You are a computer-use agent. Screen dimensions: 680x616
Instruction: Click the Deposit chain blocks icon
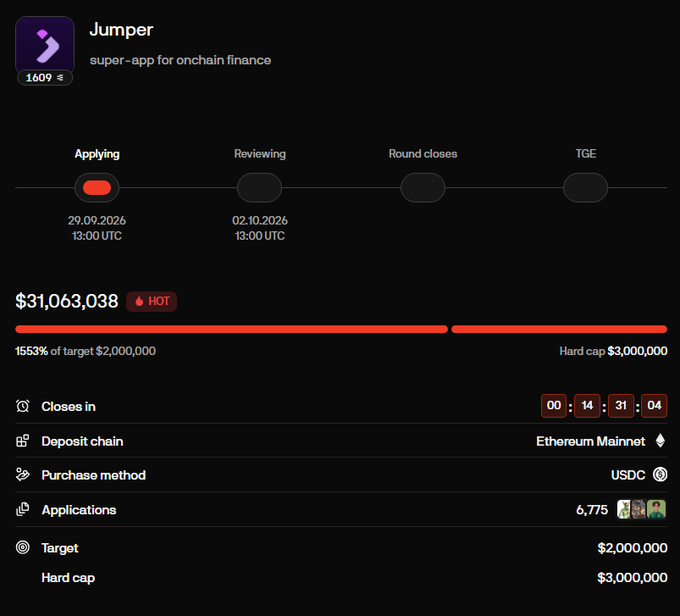click(23, 441)
